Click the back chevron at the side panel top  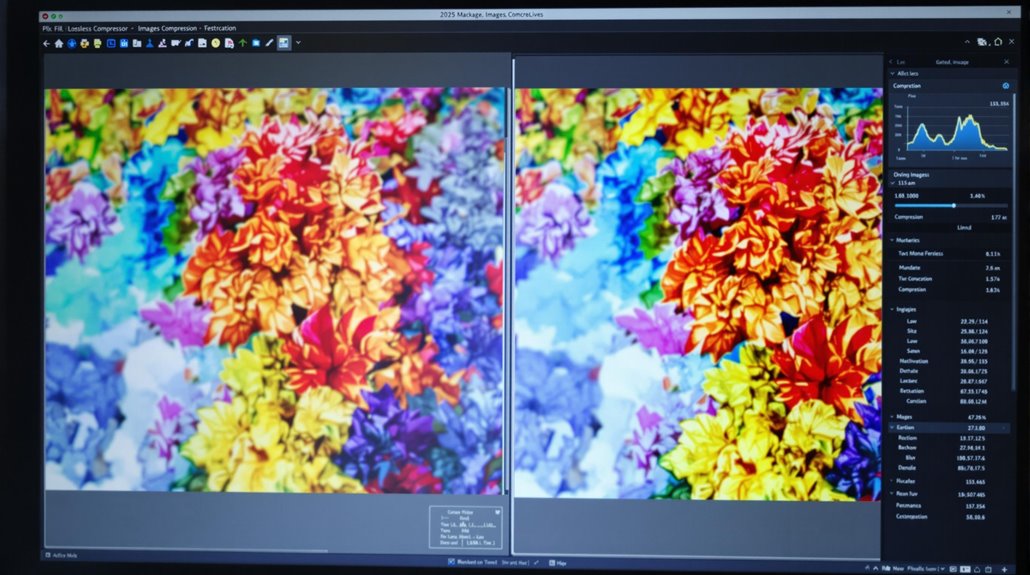[891, 62]
